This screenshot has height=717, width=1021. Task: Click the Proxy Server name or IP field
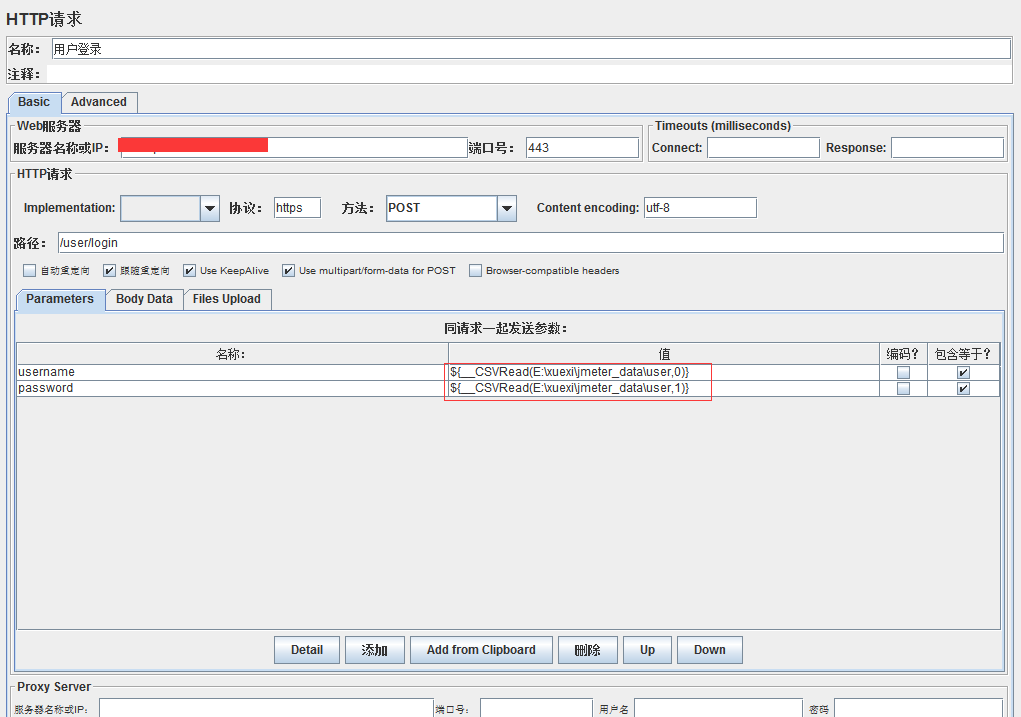click(266, 709)
